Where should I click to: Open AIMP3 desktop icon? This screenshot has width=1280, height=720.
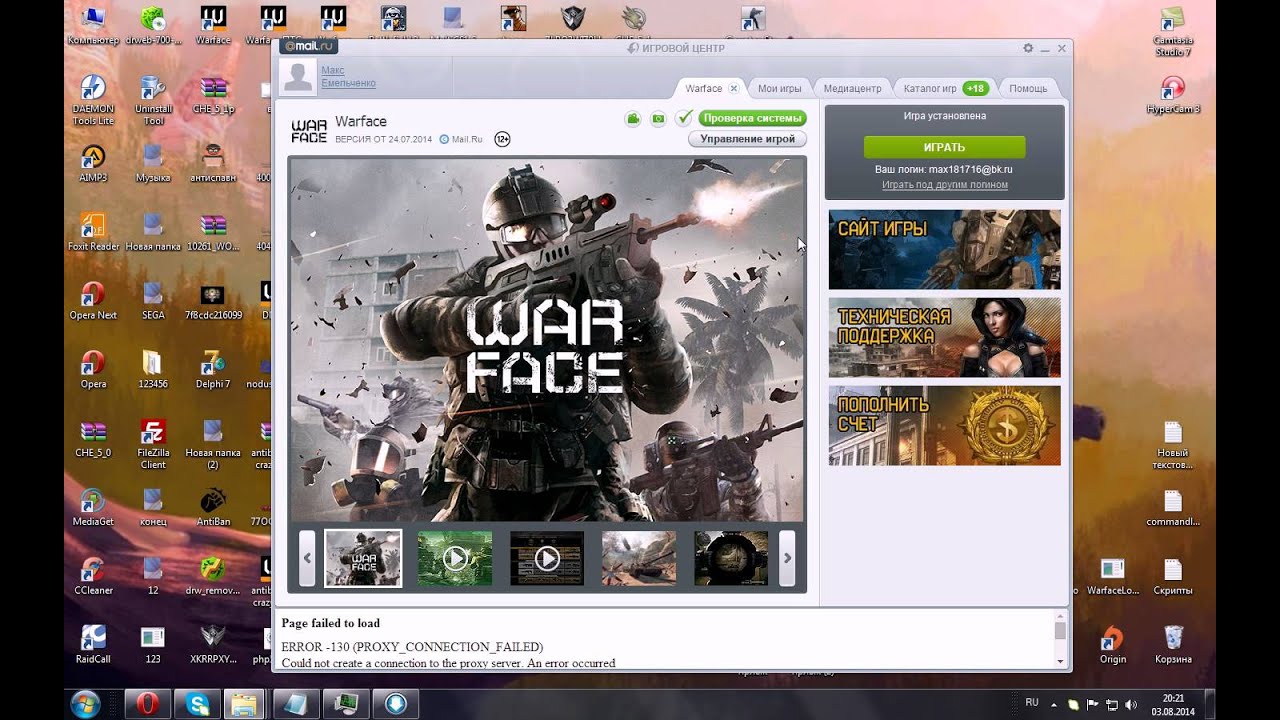(x=93, y=164)
